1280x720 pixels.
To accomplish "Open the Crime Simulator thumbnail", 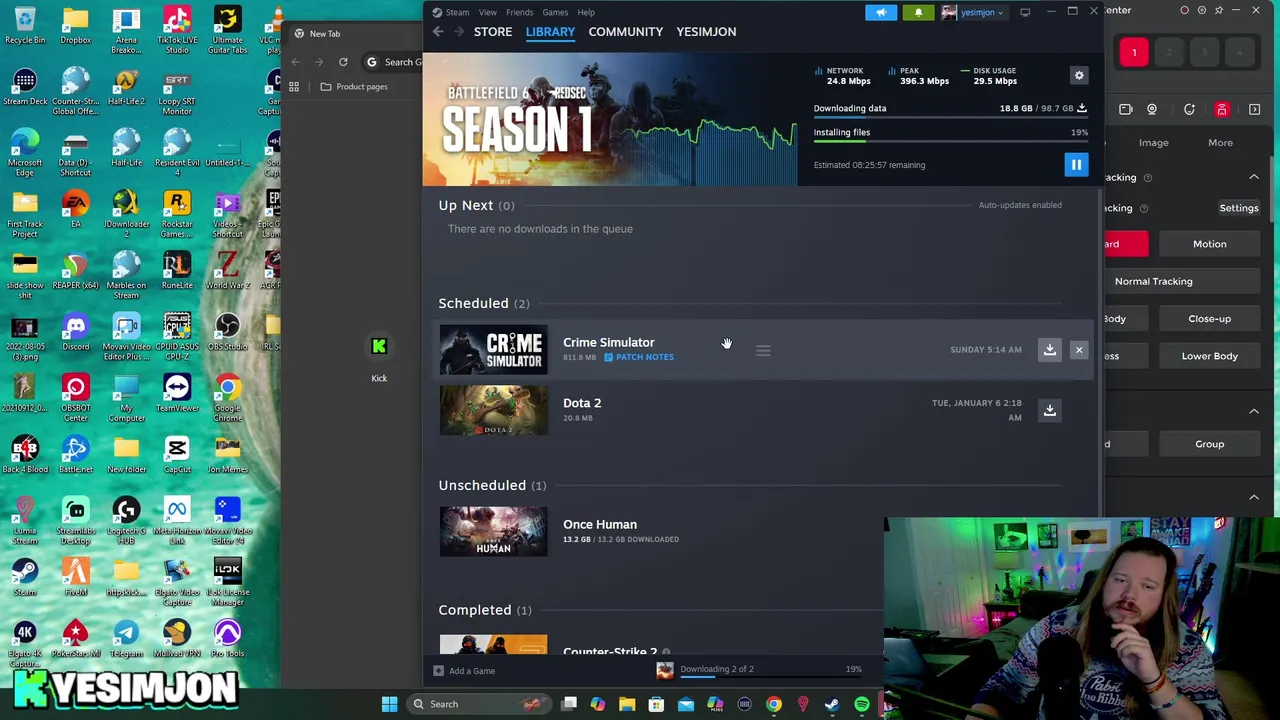I will pyautogui.click(x=493, y=350).
